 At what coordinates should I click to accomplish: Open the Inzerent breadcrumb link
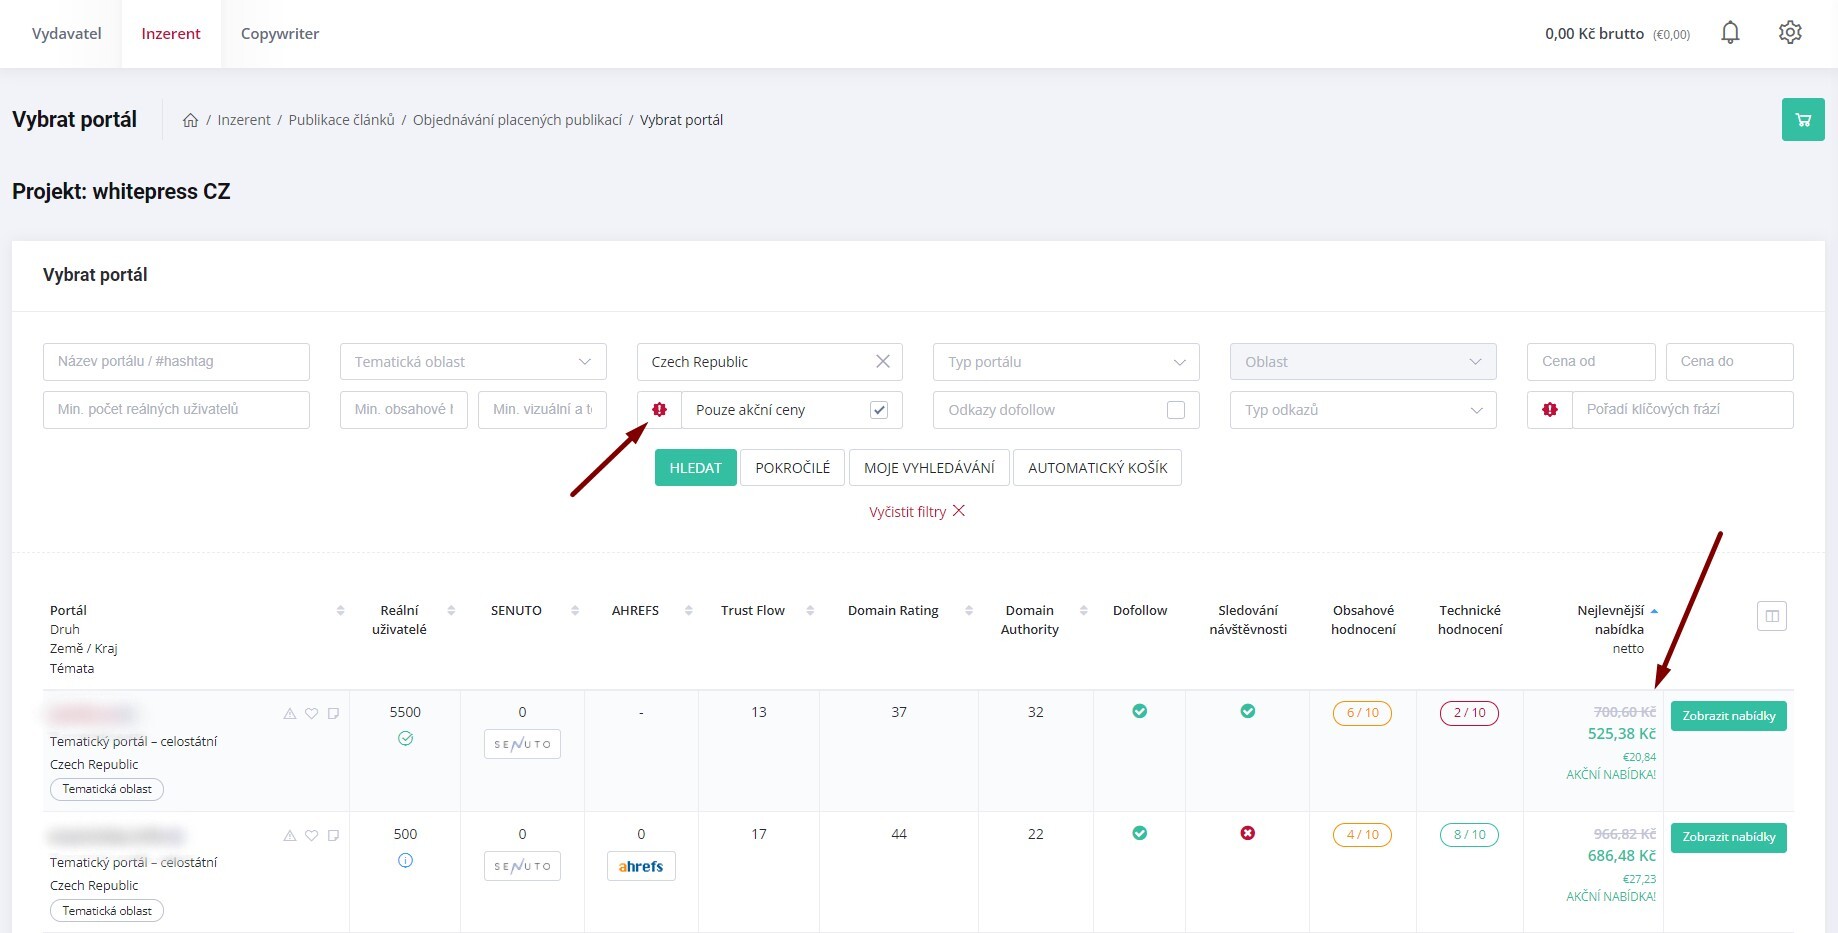point(244,120)
